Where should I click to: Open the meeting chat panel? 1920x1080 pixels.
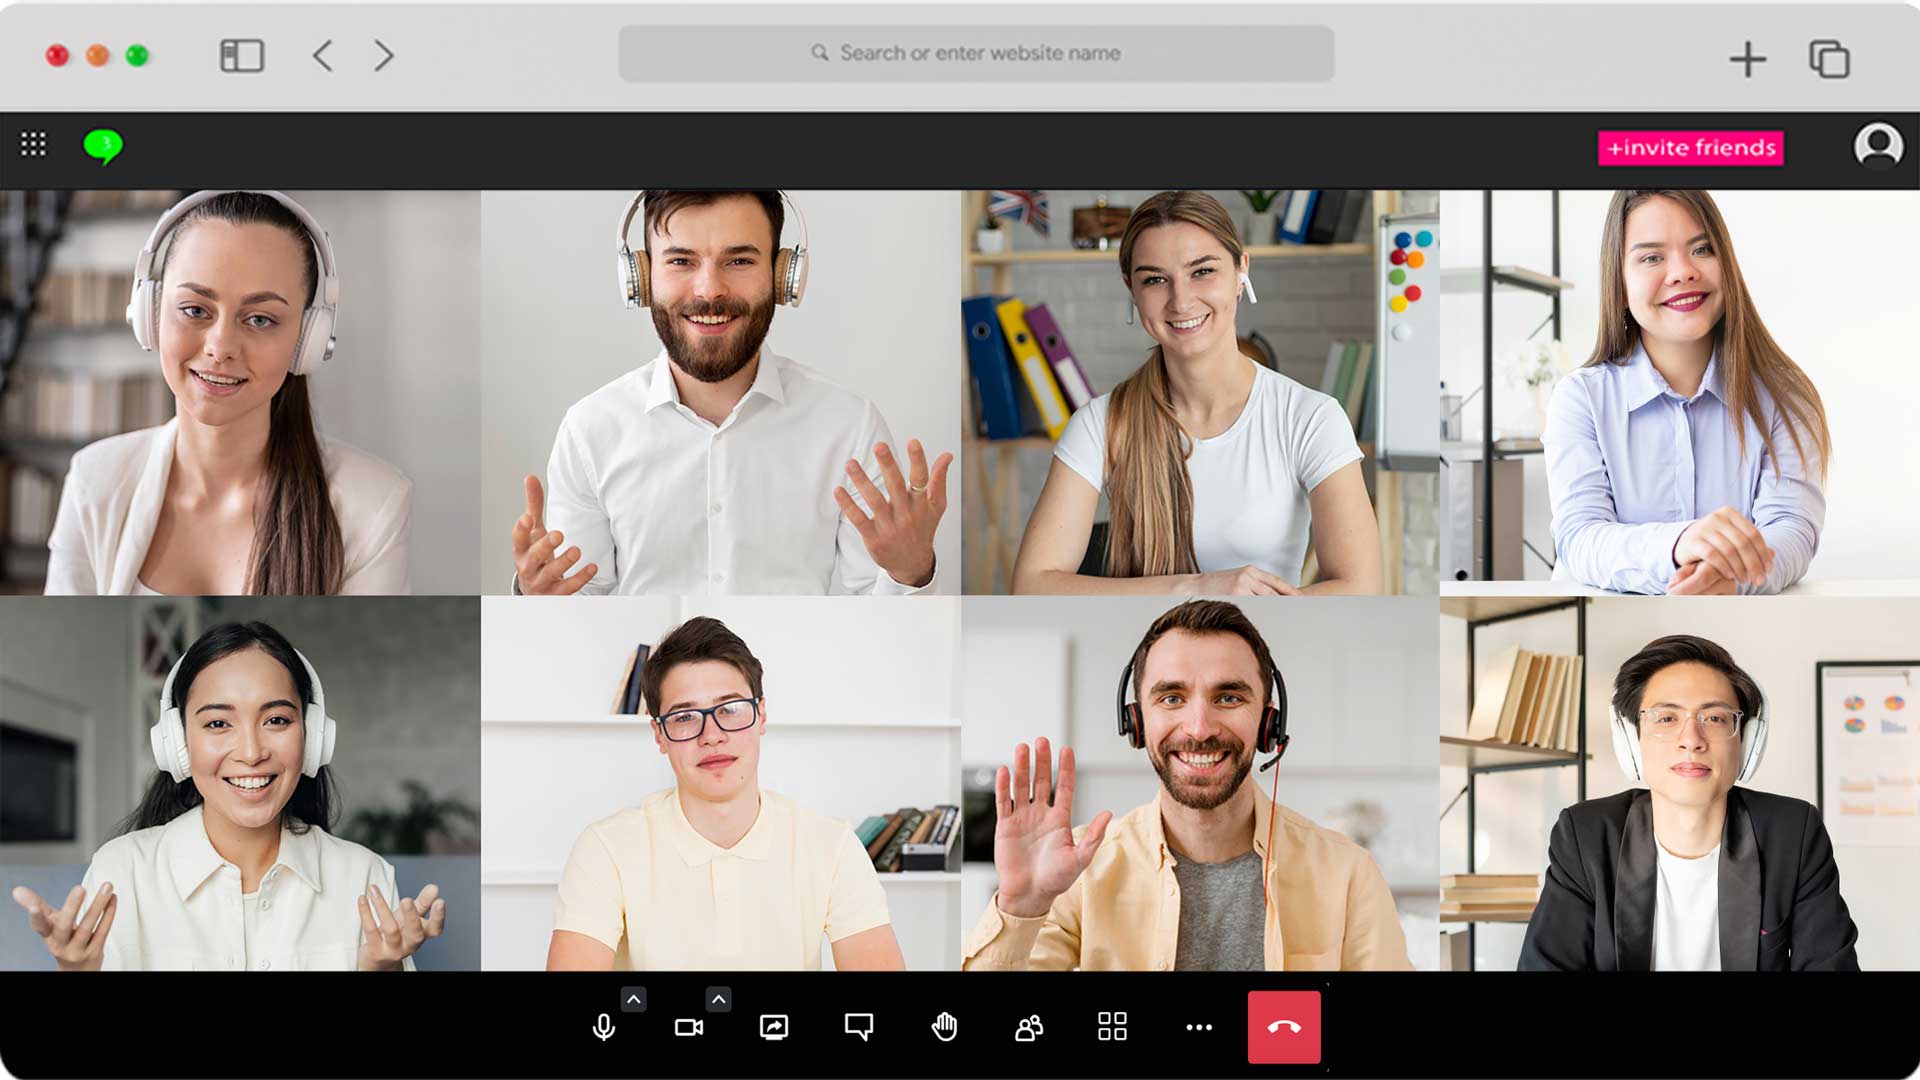pyautogui.click(x=859, y=1027)
